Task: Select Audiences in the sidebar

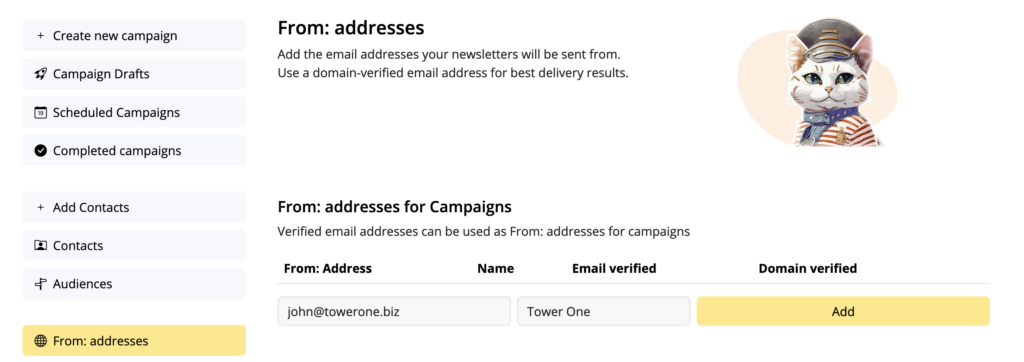Action: 134,284
